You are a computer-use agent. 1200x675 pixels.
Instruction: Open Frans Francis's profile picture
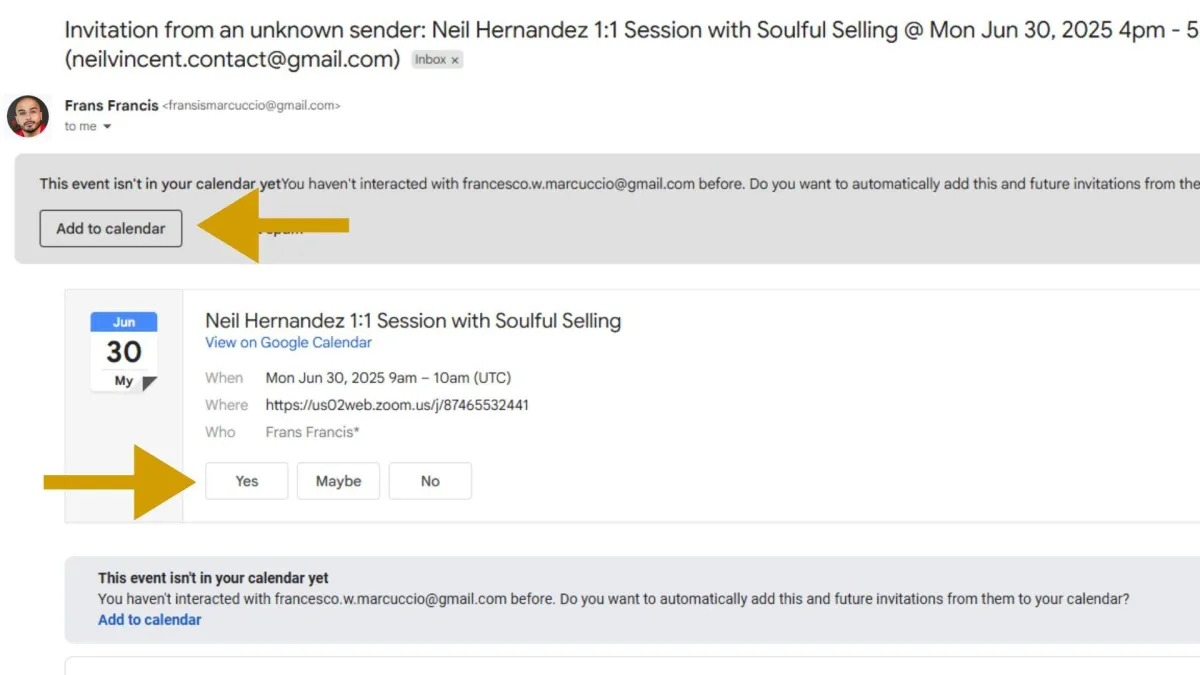click(28, 116)
